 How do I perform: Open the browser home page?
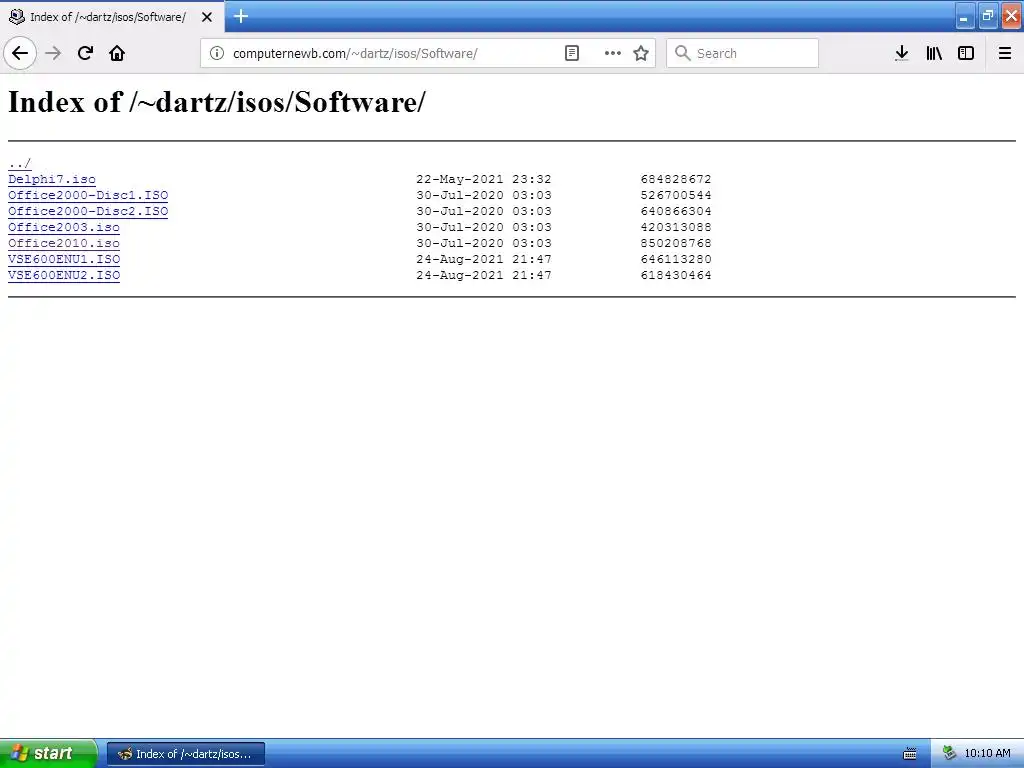(x=117, y=53)
